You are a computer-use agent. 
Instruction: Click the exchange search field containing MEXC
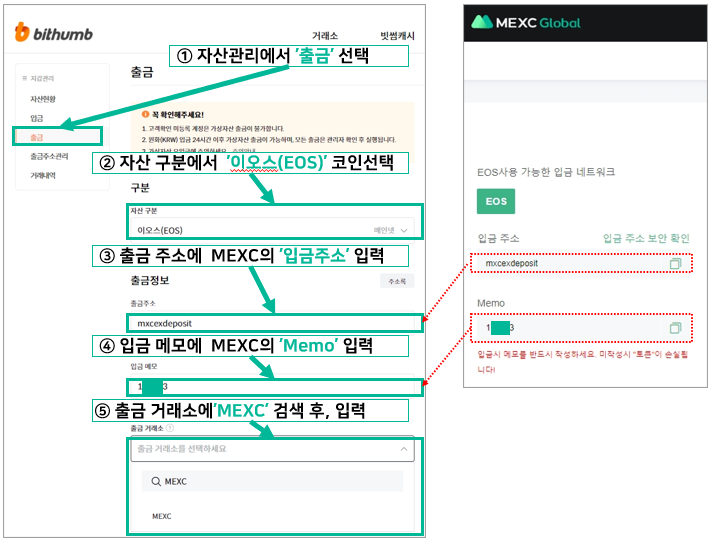click(x=273, y=481)
